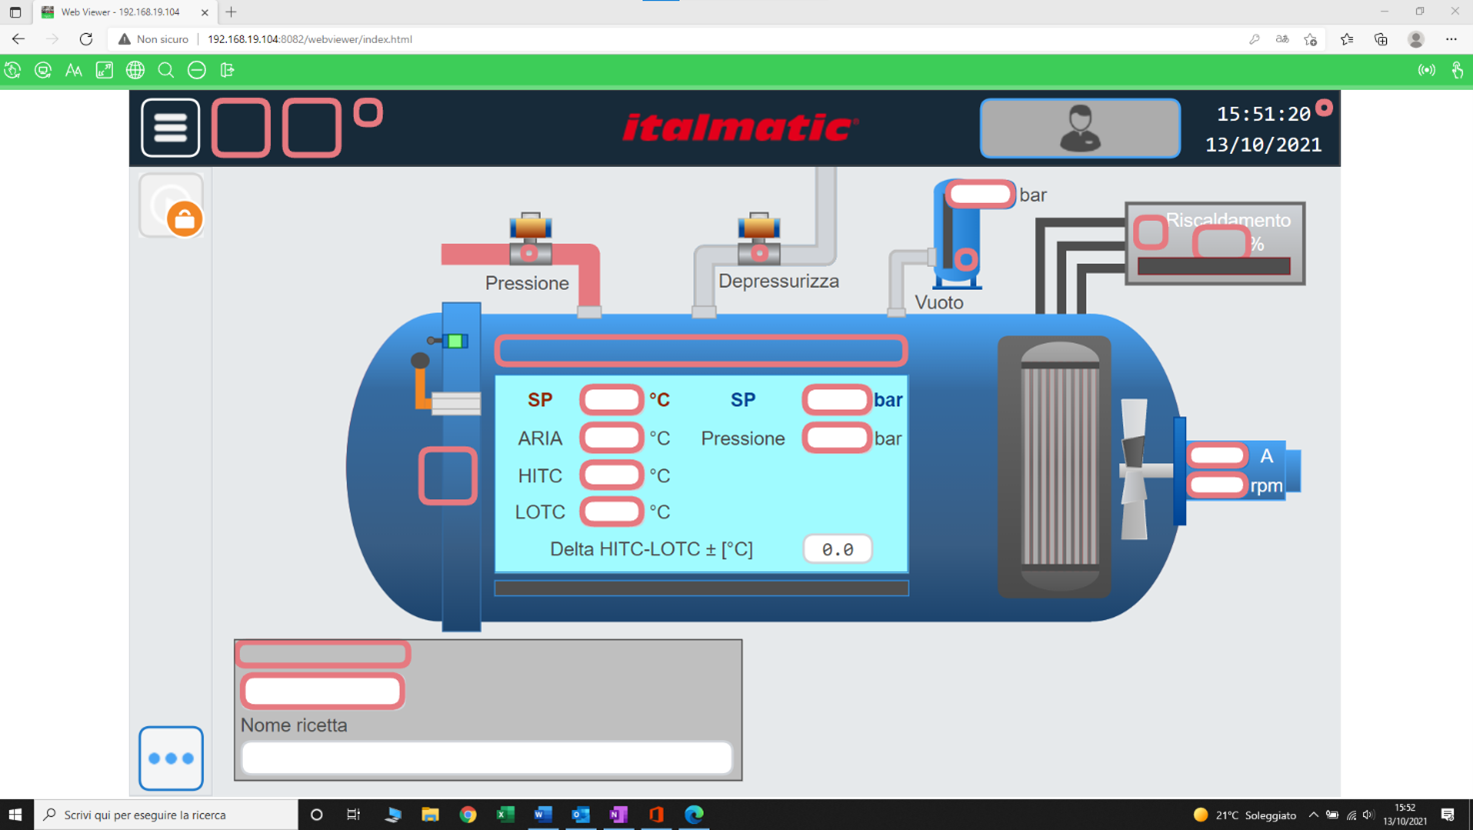The image size is (1473, 830).
Task: Click the orange padlock lock icon
Action: tap(183, 218)
